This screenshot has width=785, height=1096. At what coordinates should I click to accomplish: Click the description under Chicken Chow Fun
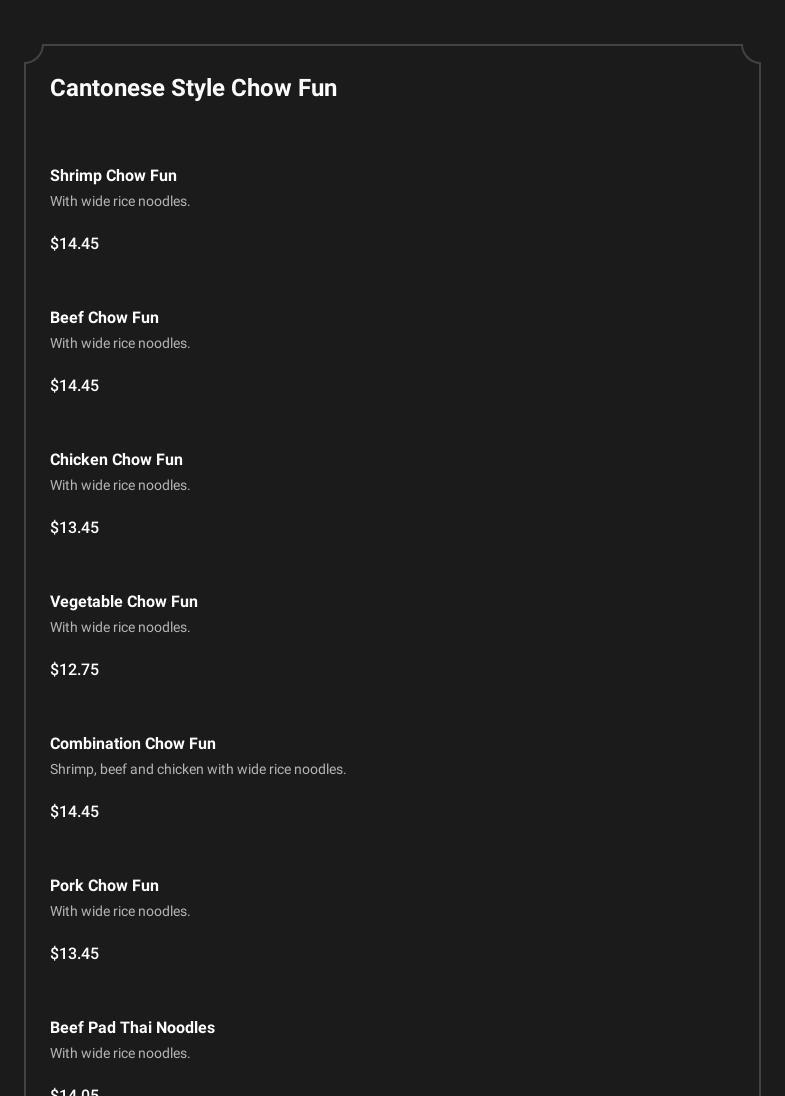coord(120,486)
